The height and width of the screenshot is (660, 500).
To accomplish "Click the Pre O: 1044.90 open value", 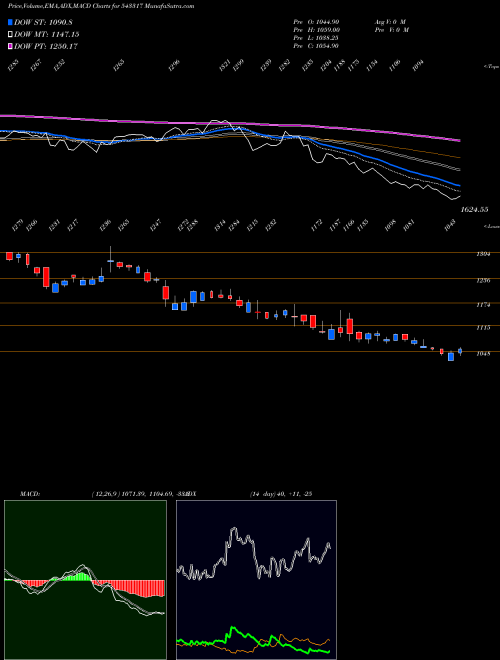I will (x=316, y=21).
